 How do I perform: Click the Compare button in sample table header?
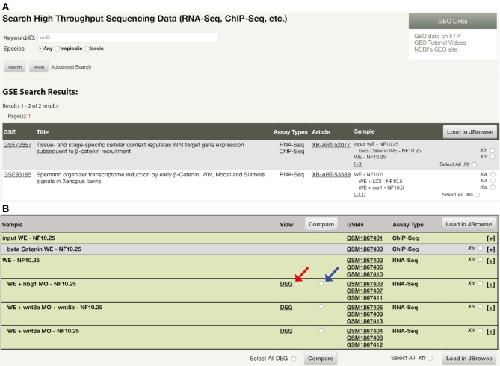[x=321, y=224]
